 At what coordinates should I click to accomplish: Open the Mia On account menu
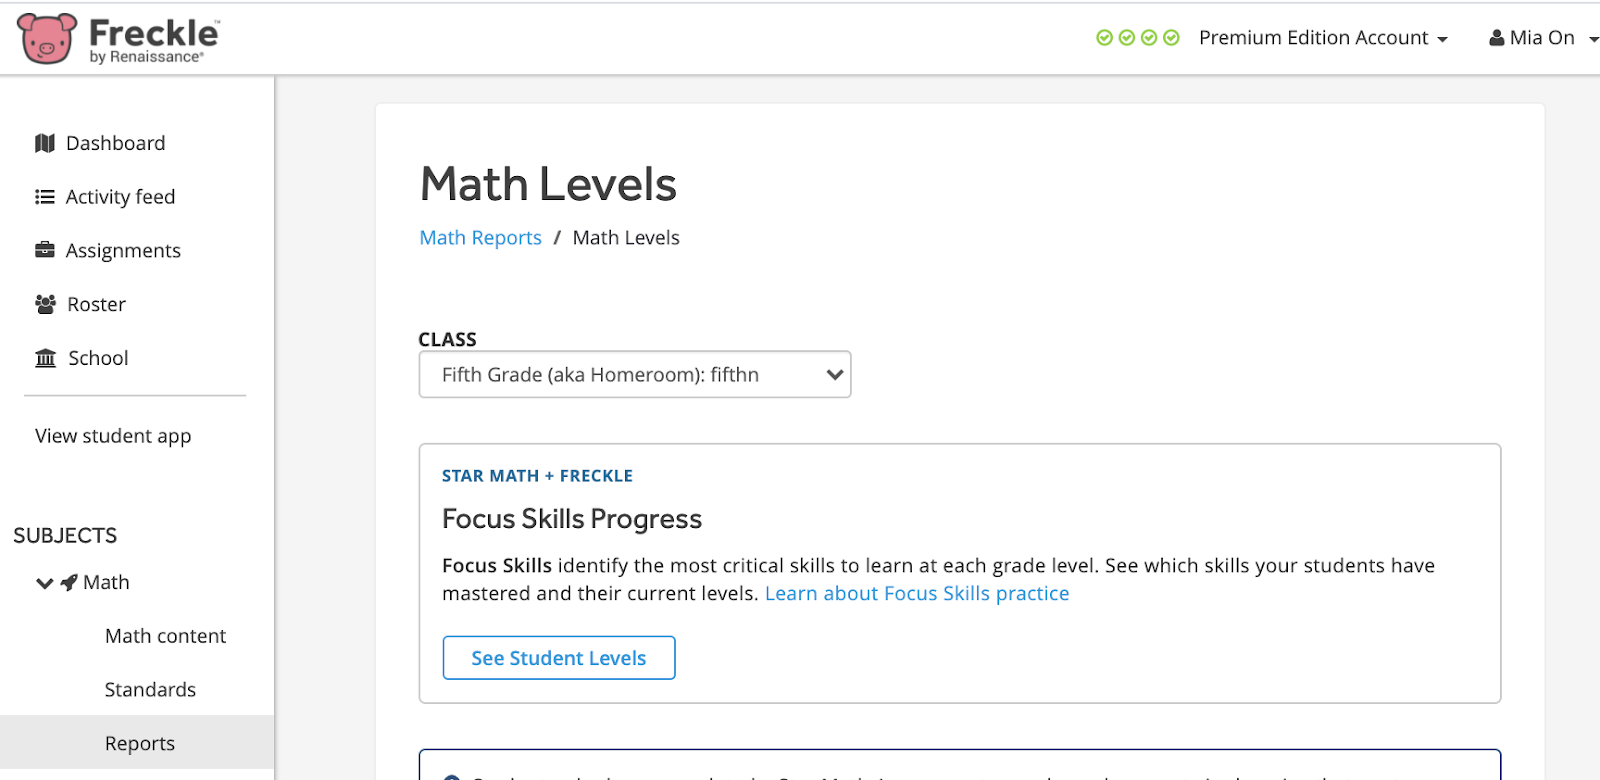pos(1540,37)
